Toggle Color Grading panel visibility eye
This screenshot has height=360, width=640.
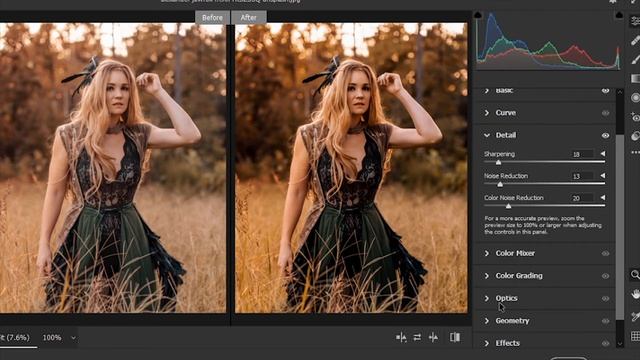click(605, 276)
